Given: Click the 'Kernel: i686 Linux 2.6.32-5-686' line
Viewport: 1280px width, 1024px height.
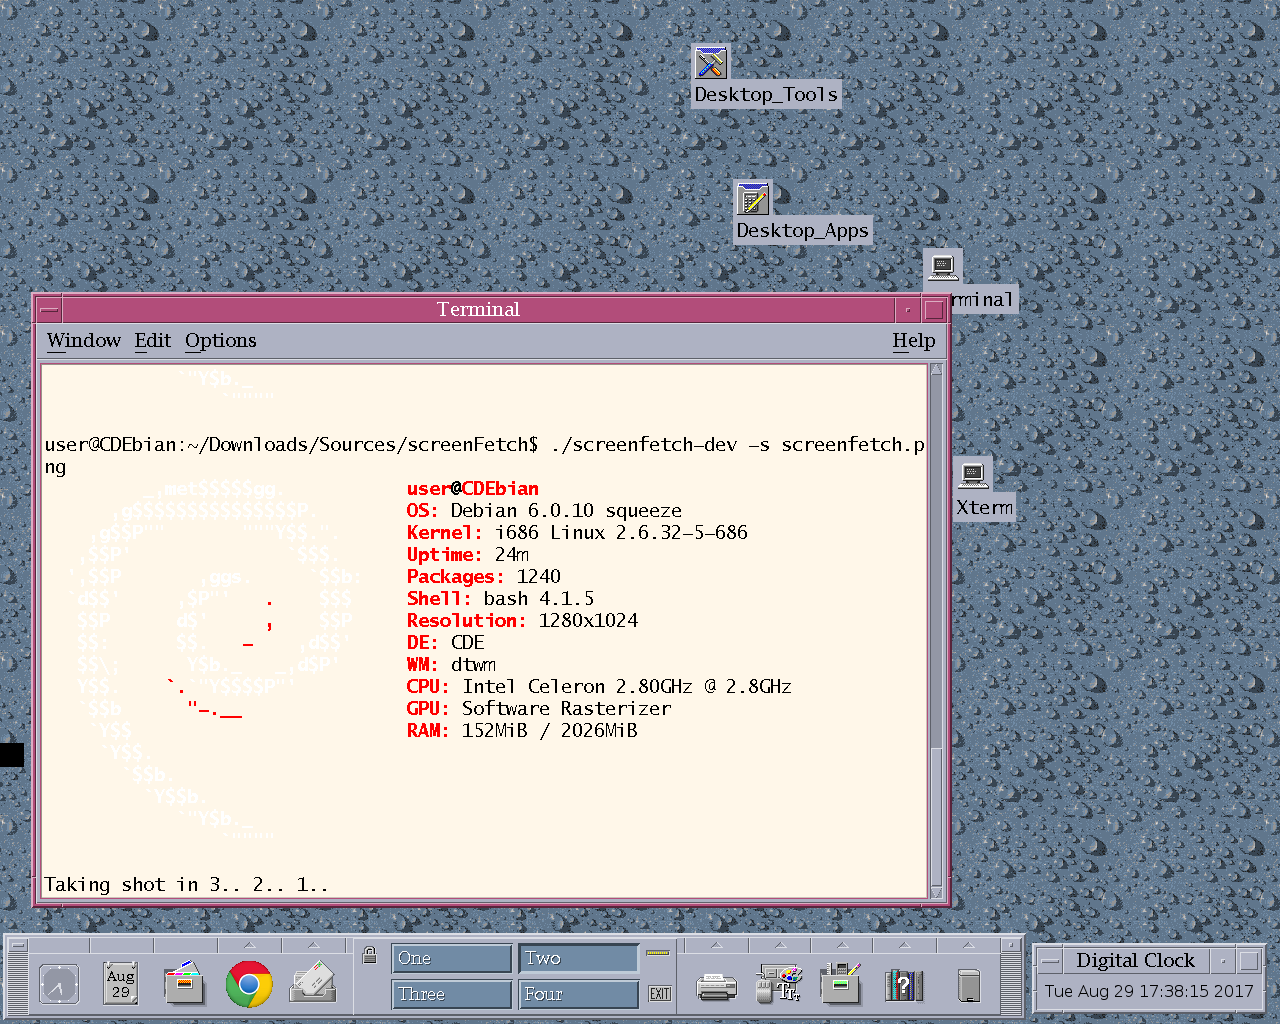Looking at the screenshot, I should pos(577,533).
